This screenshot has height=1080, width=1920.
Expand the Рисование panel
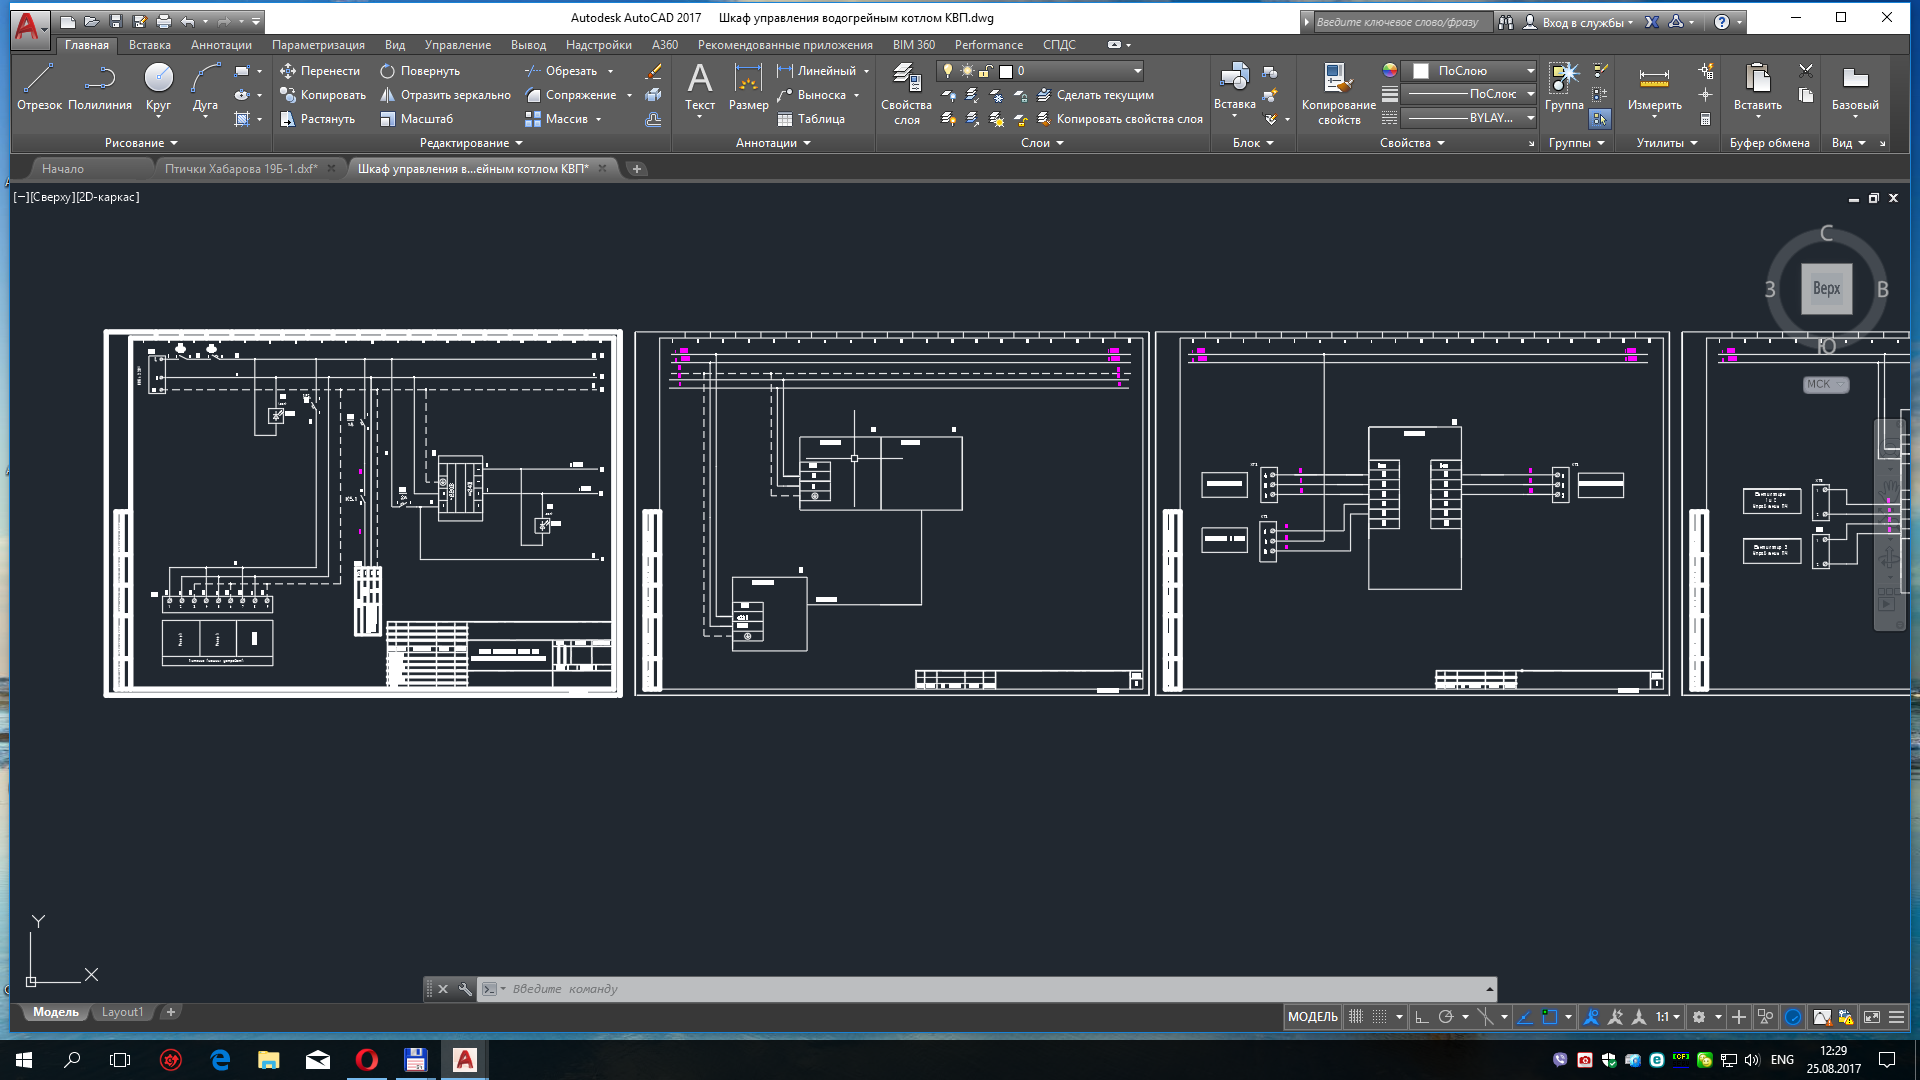[141, 143]
